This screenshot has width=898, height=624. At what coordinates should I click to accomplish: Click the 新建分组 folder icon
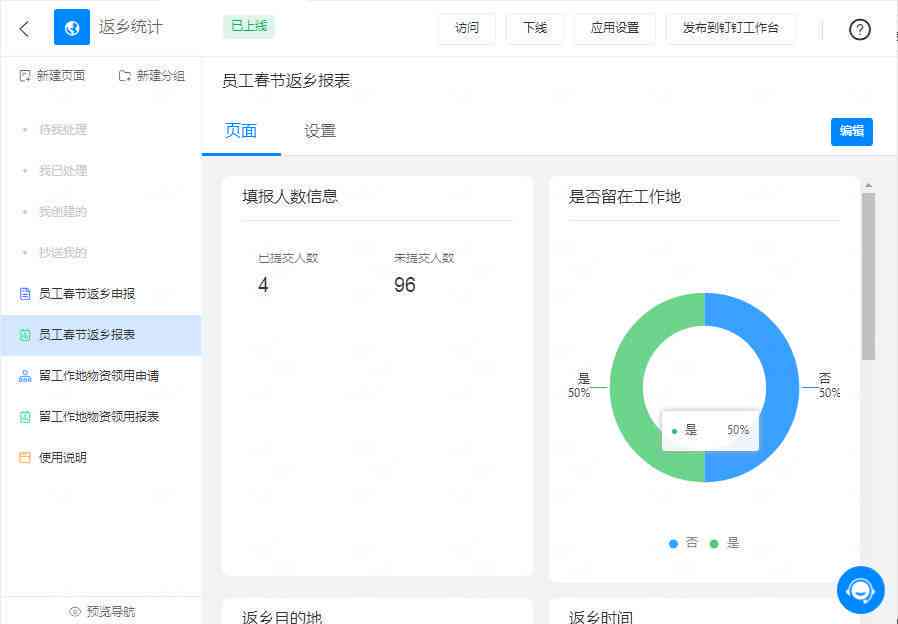[124, 76]
